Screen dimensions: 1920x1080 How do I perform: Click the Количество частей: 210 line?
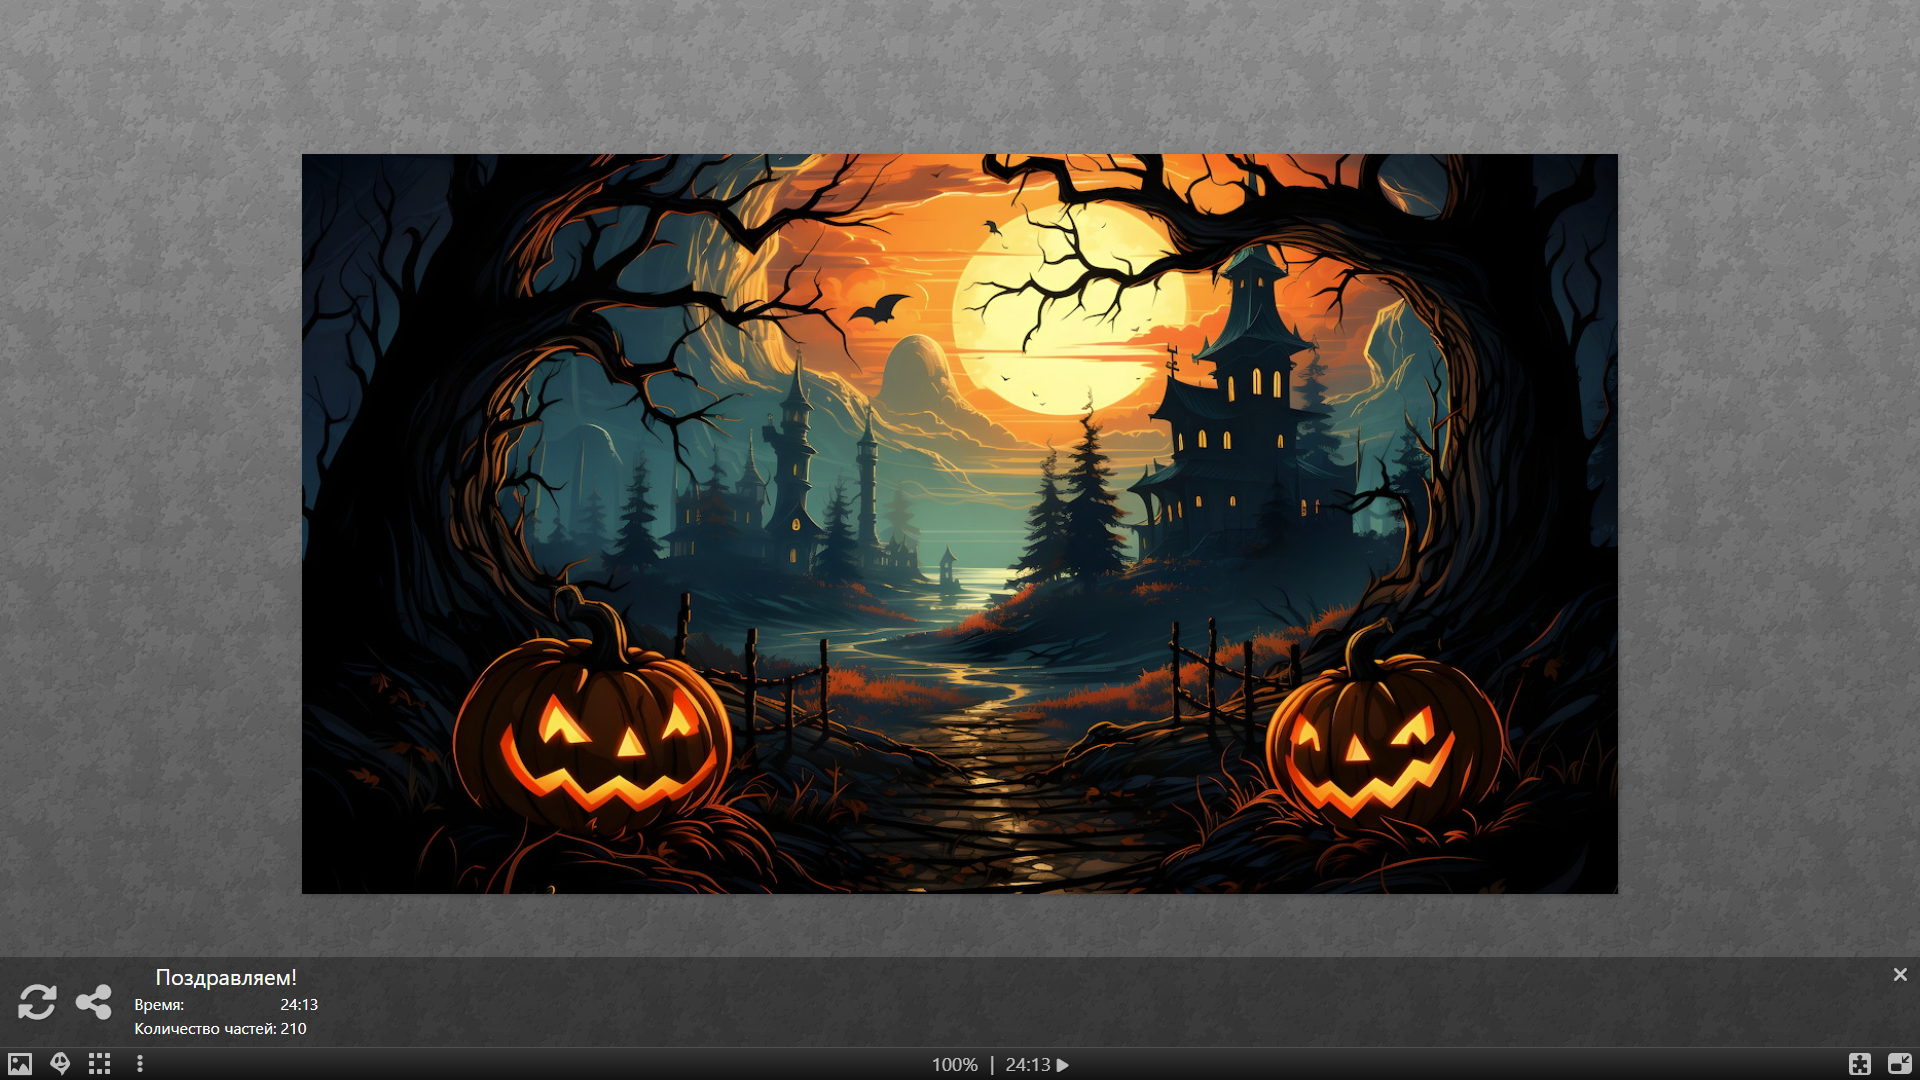[220, 1028]
